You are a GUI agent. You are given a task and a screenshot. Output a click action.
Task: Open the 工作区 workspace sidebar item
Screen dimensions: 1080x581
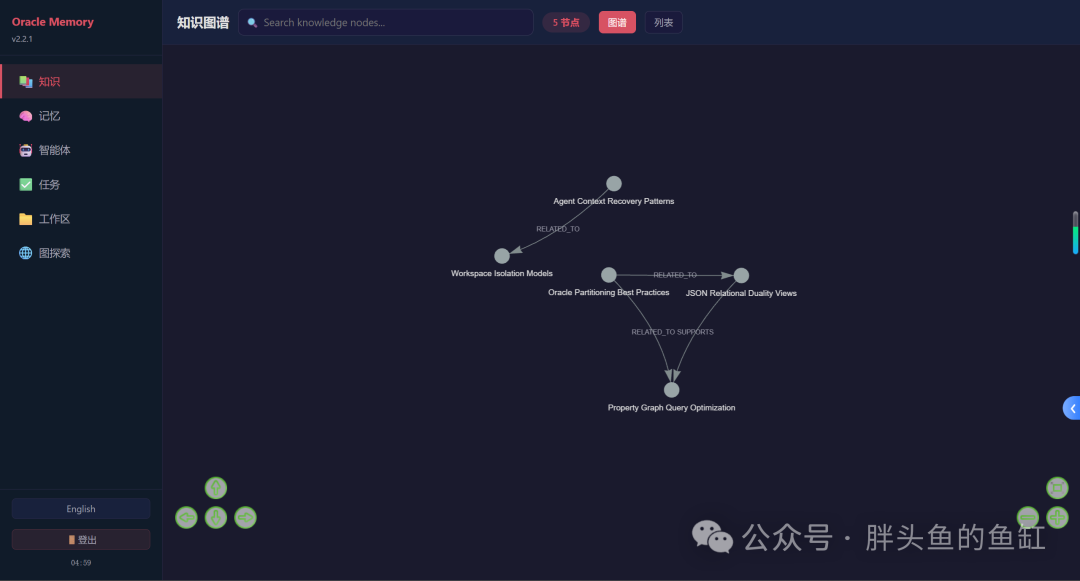(81, 219)
